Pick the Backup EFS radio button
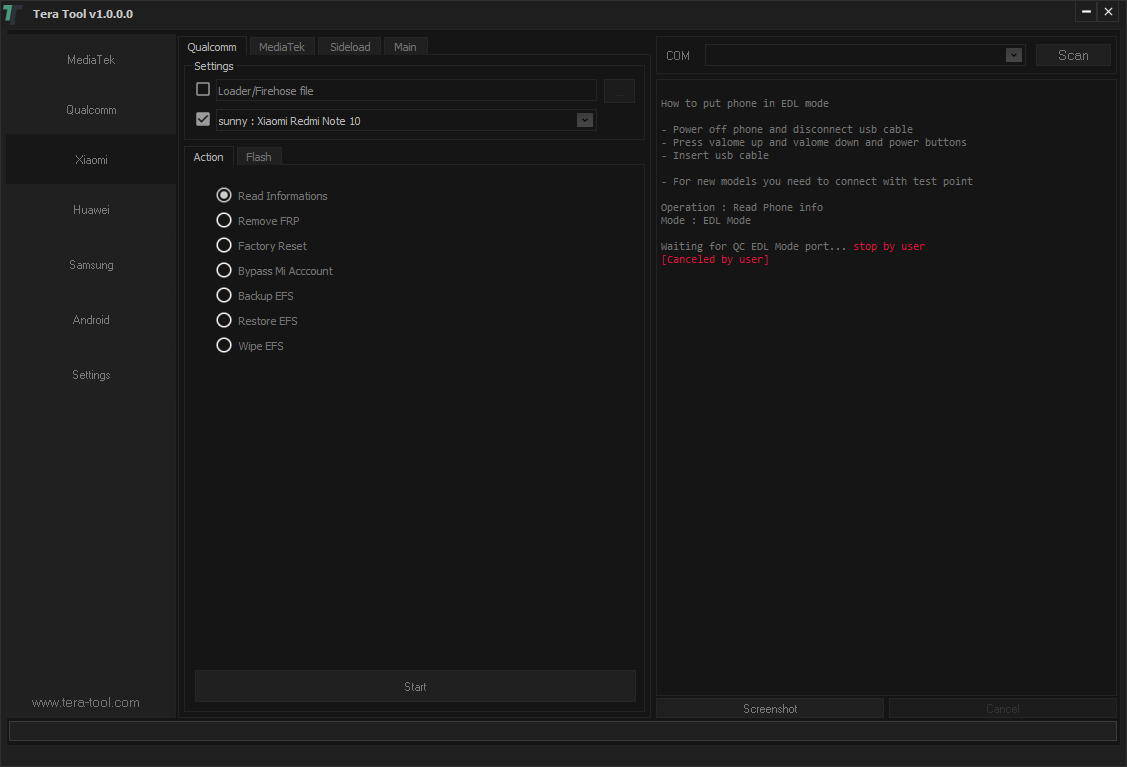This screenshot has height=767, width=1127. point(224,296)
